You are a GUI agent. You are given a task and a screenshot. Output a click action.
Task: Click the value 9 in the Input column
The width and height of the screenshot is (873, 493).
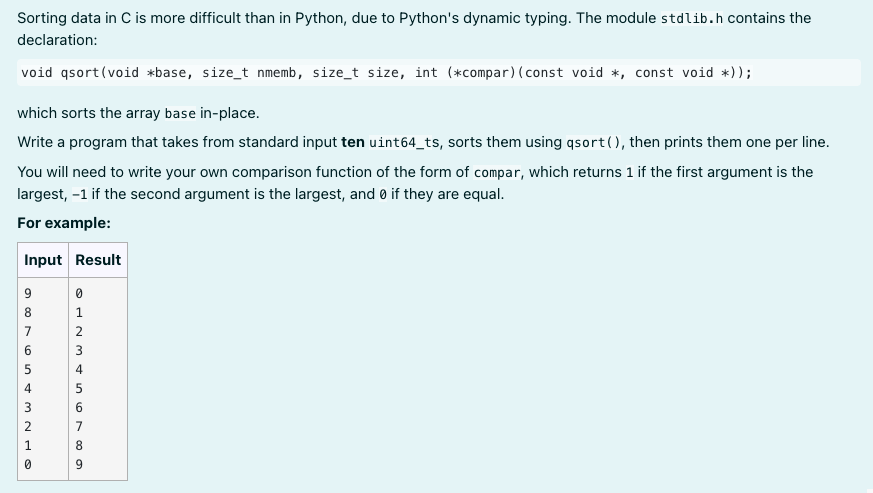[28, 294]
